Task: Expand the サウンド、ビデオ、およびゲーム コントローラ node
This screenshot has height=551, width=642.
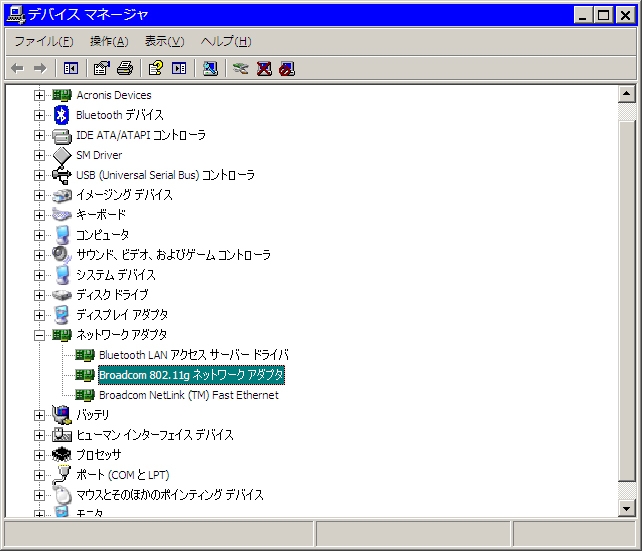Action: (39, 255)
